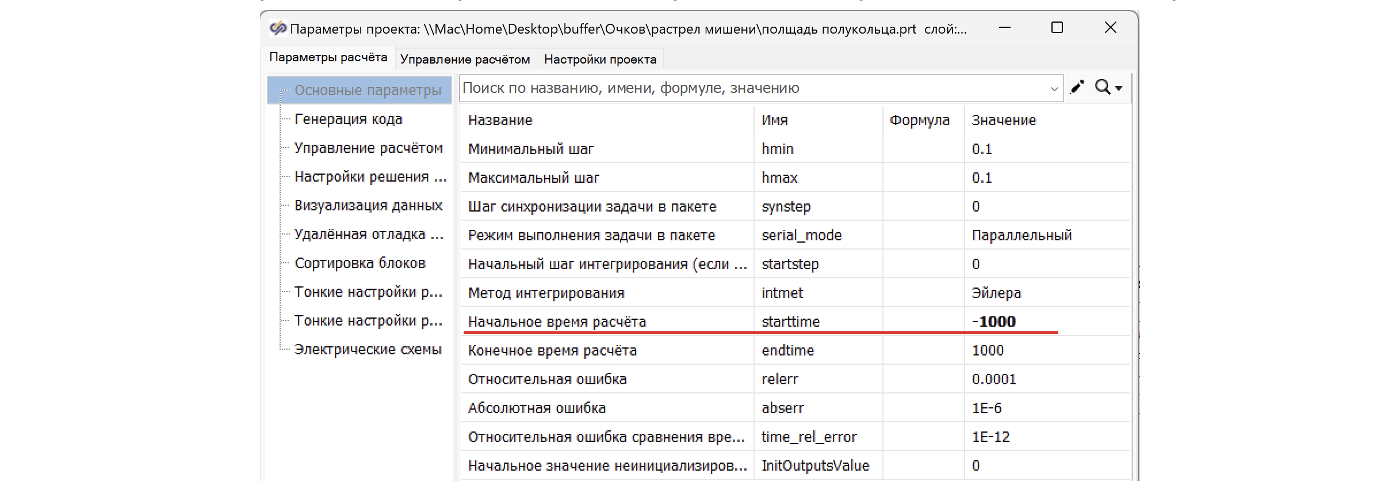The width and height of the screenshot is (1376, 486).
Task: Expand the search field dropdown arrow
Action: 1055,89
